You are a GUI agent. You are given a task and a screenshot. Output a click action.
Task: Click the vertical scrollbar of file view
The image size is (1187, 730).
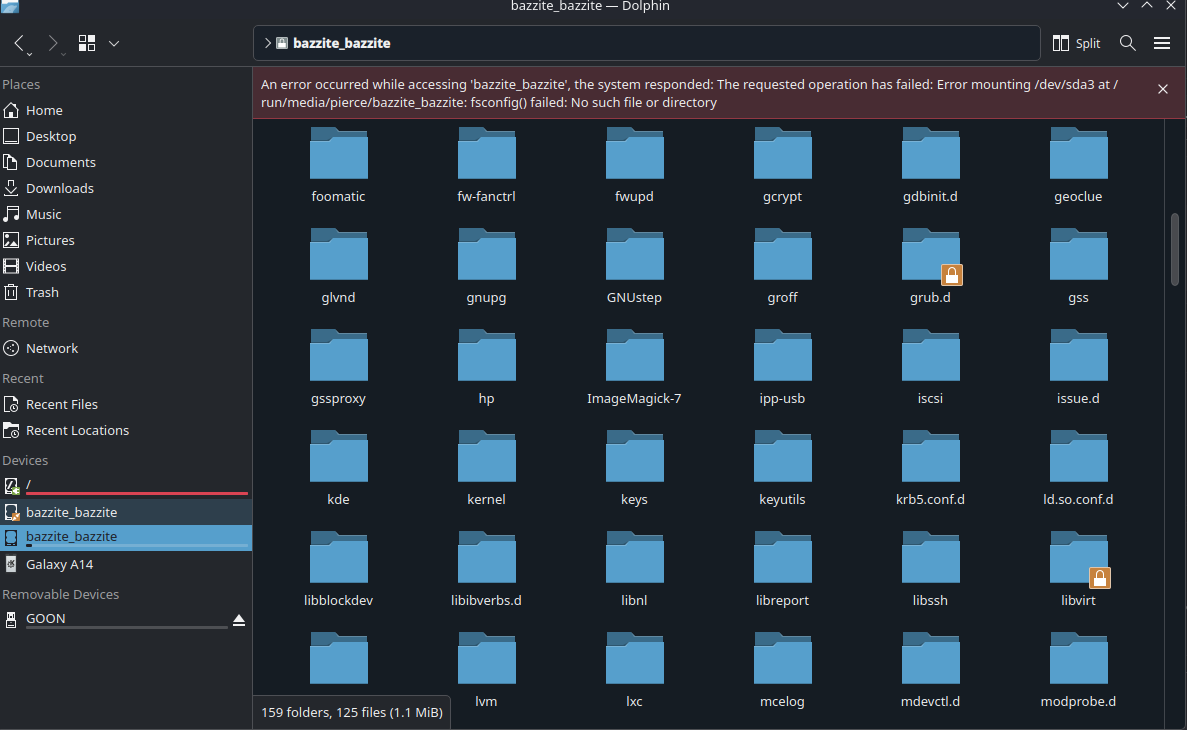[1175, 249]
